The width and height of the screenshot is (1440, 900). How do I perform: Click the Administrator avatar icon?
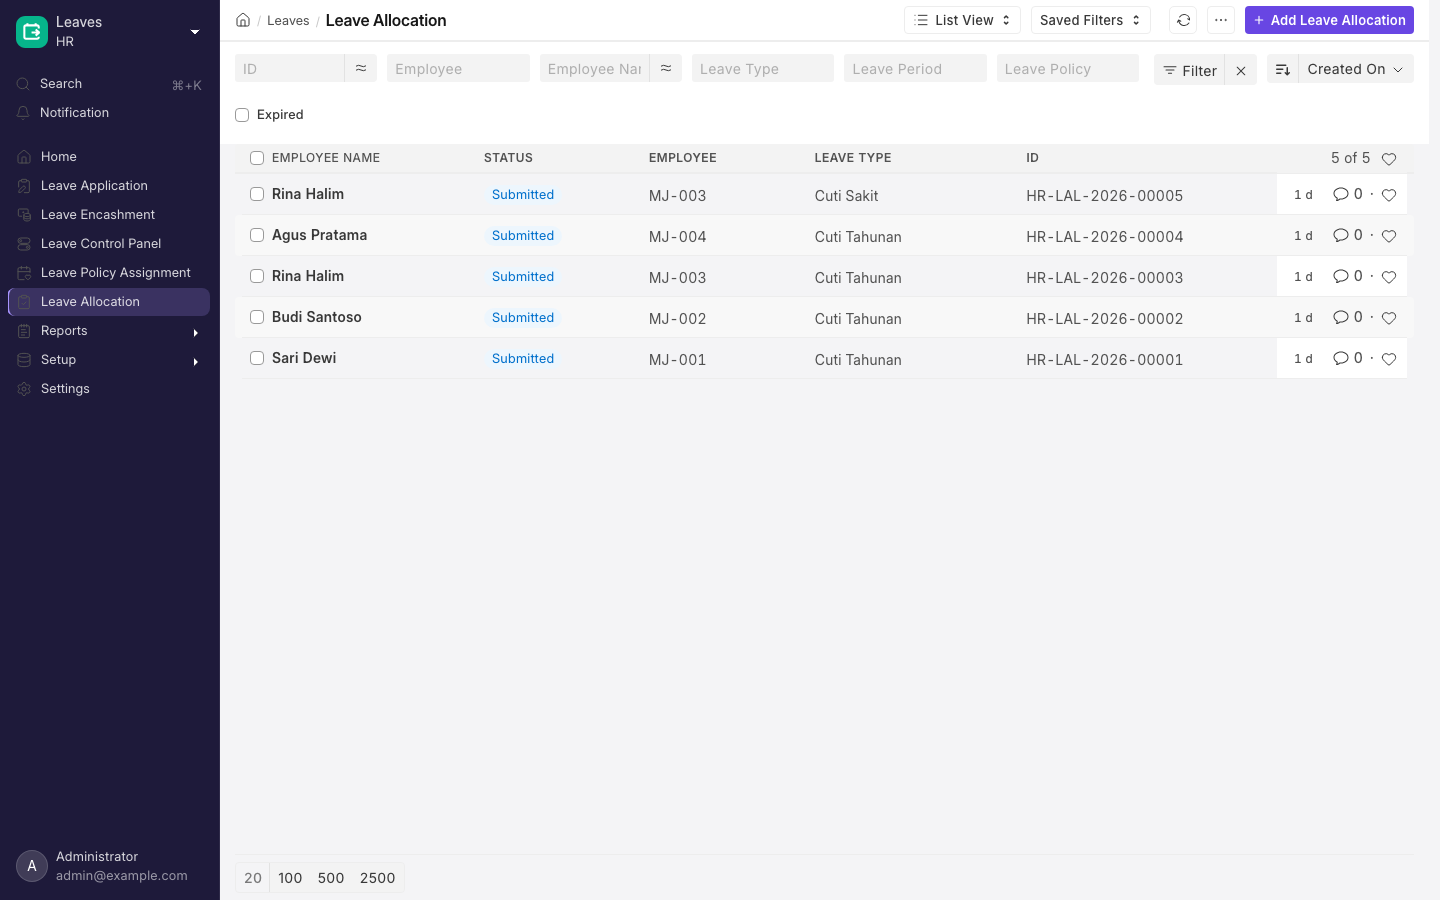tap(32, 866)
